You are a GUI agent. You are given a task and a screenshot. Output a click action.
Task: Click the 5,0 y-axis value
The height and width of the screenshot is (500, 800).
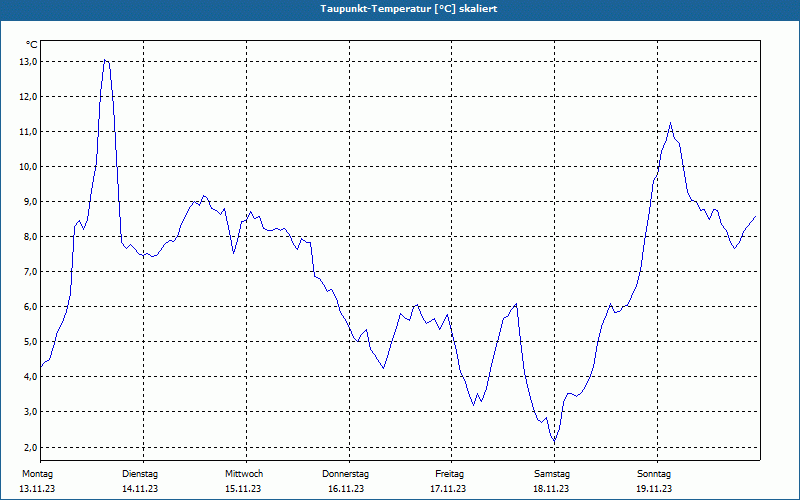[30, 341]
